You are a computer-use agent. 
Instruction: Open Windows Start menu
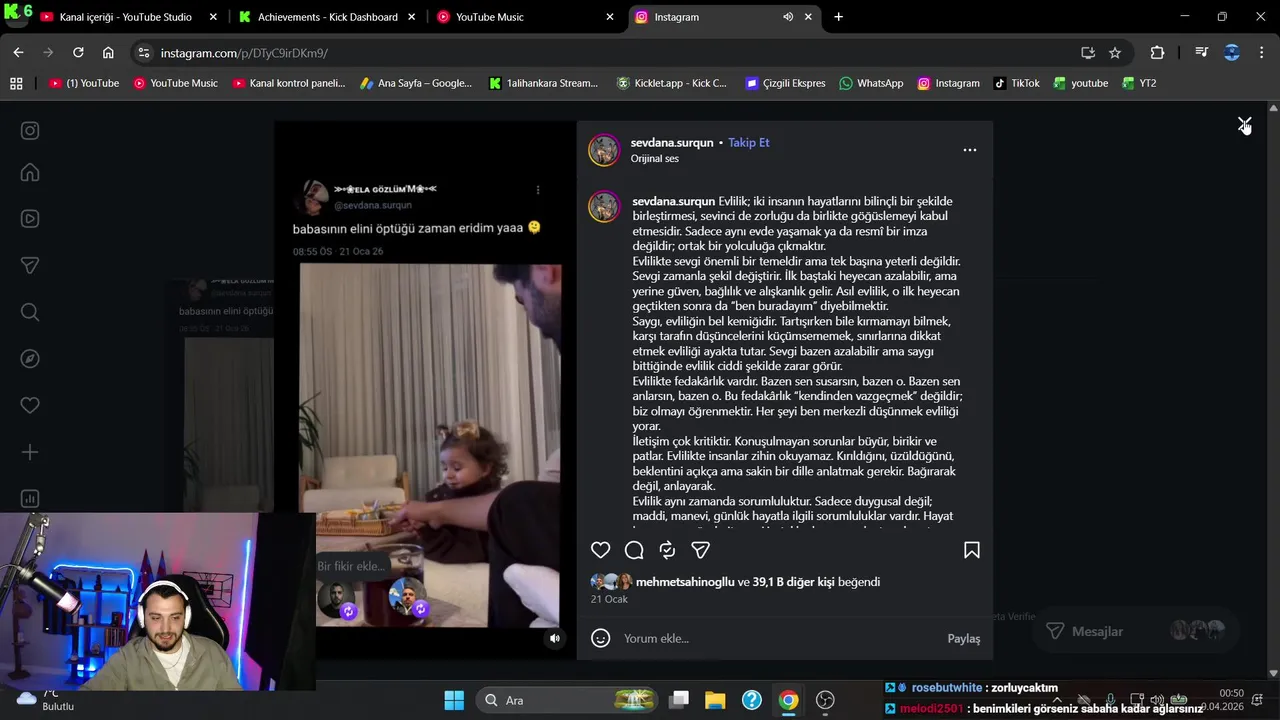tap(453, 700)
